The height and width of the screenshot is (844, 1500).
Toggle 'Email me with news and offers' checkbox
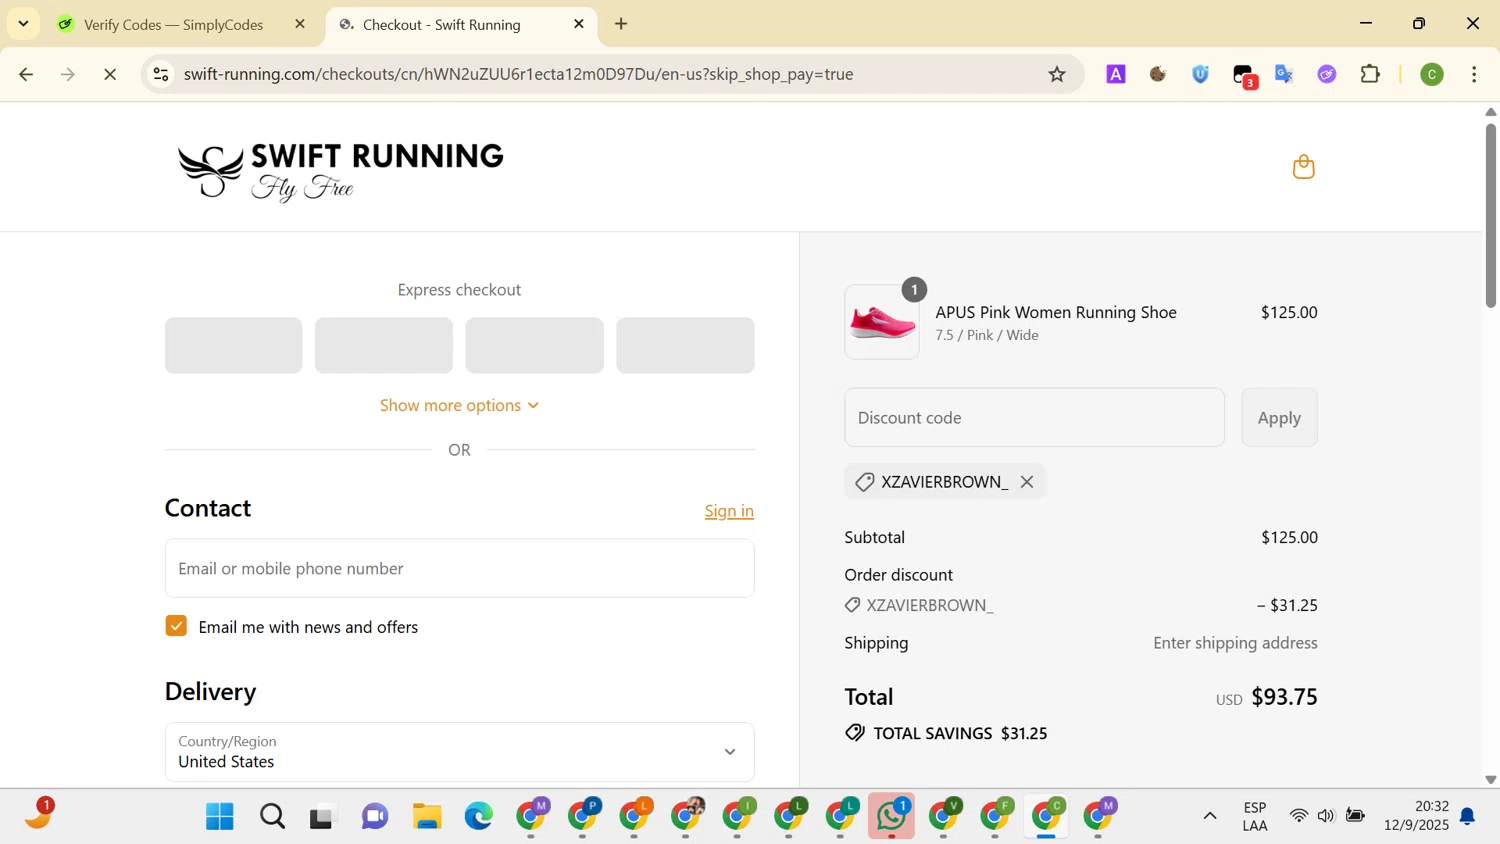(176, 626)
